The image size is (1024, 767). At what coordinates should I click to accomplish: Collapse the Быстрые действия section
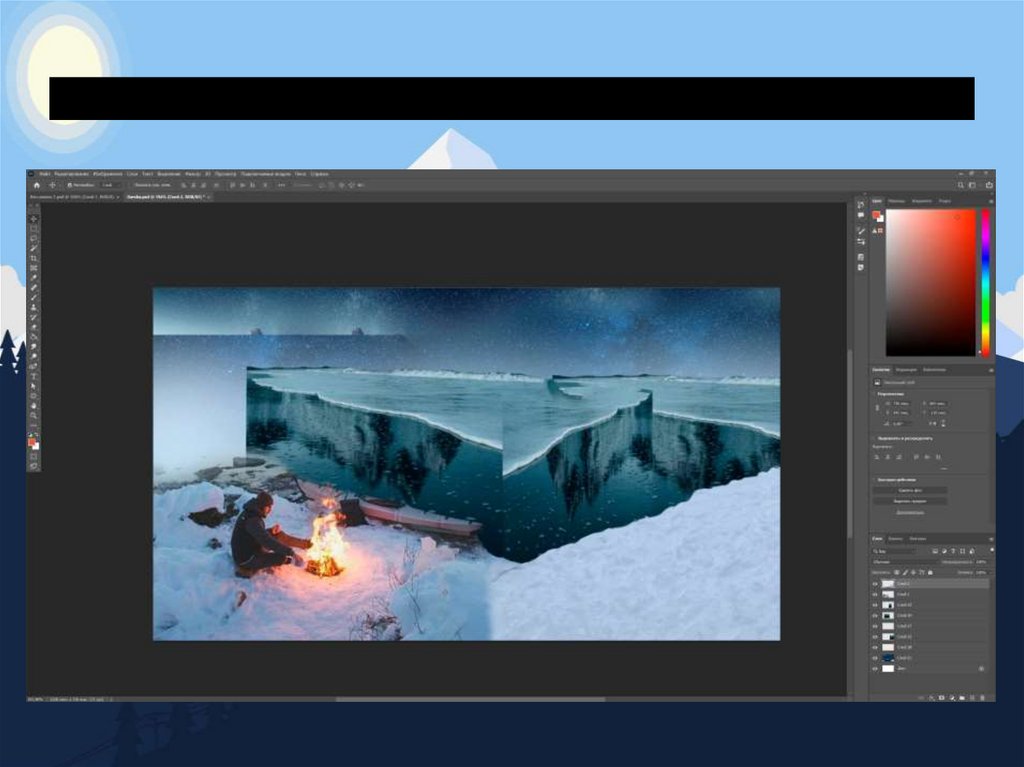[x=875, y=480]
